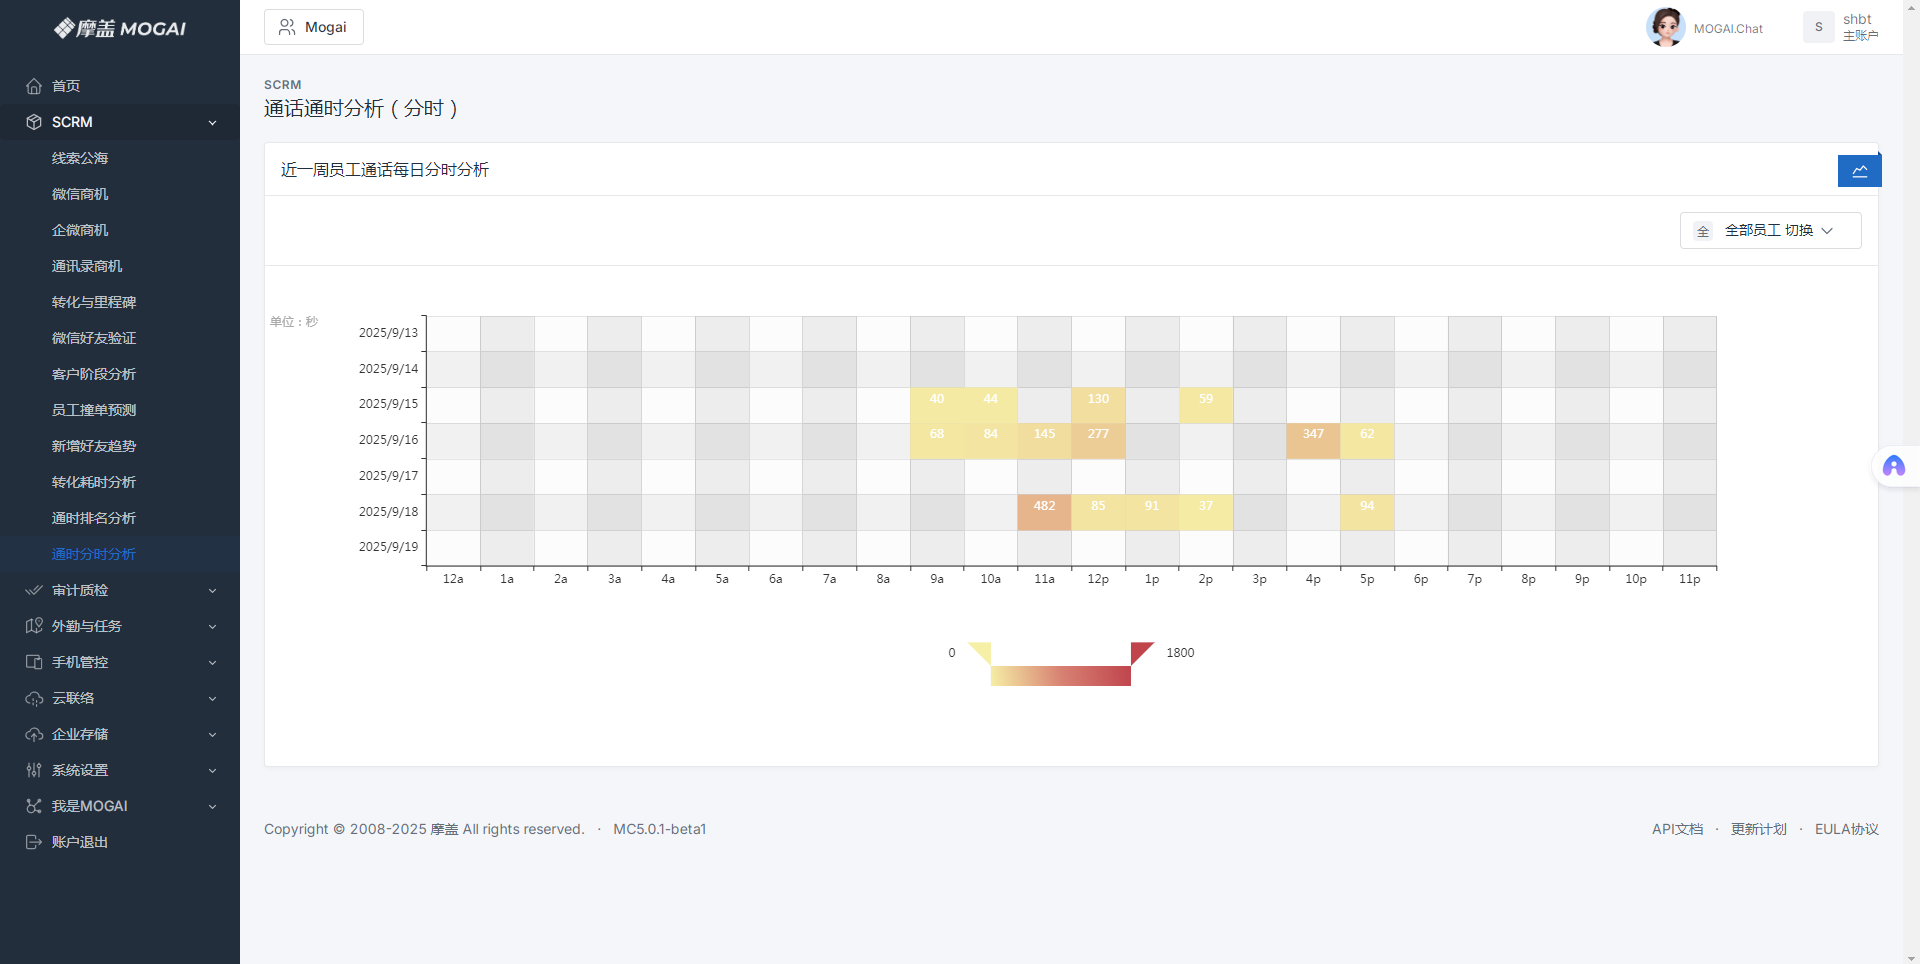The width and height of the screenshot is (1920, 964).
Task: Open the EULA协议 footer link
Action: tap(1846, 829)
